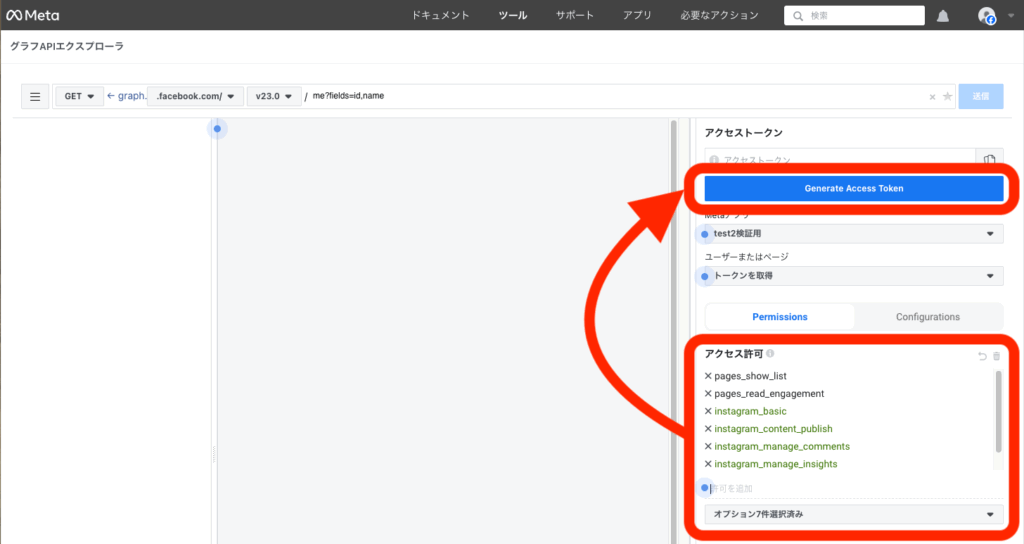Click the graph. back arrow link
The width and height of the screenshot is (1024, 544).
point(126,96)
